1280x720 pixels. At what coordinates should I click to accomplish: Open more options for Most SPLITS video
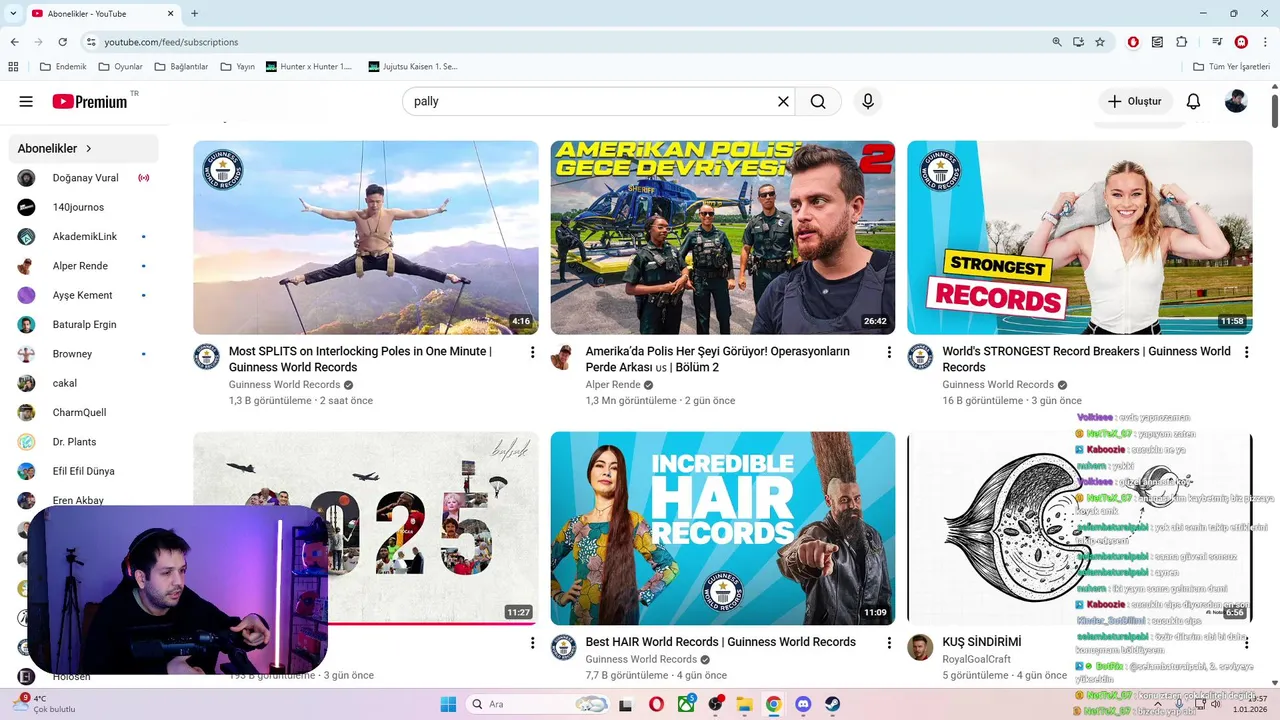pos(532,352)
